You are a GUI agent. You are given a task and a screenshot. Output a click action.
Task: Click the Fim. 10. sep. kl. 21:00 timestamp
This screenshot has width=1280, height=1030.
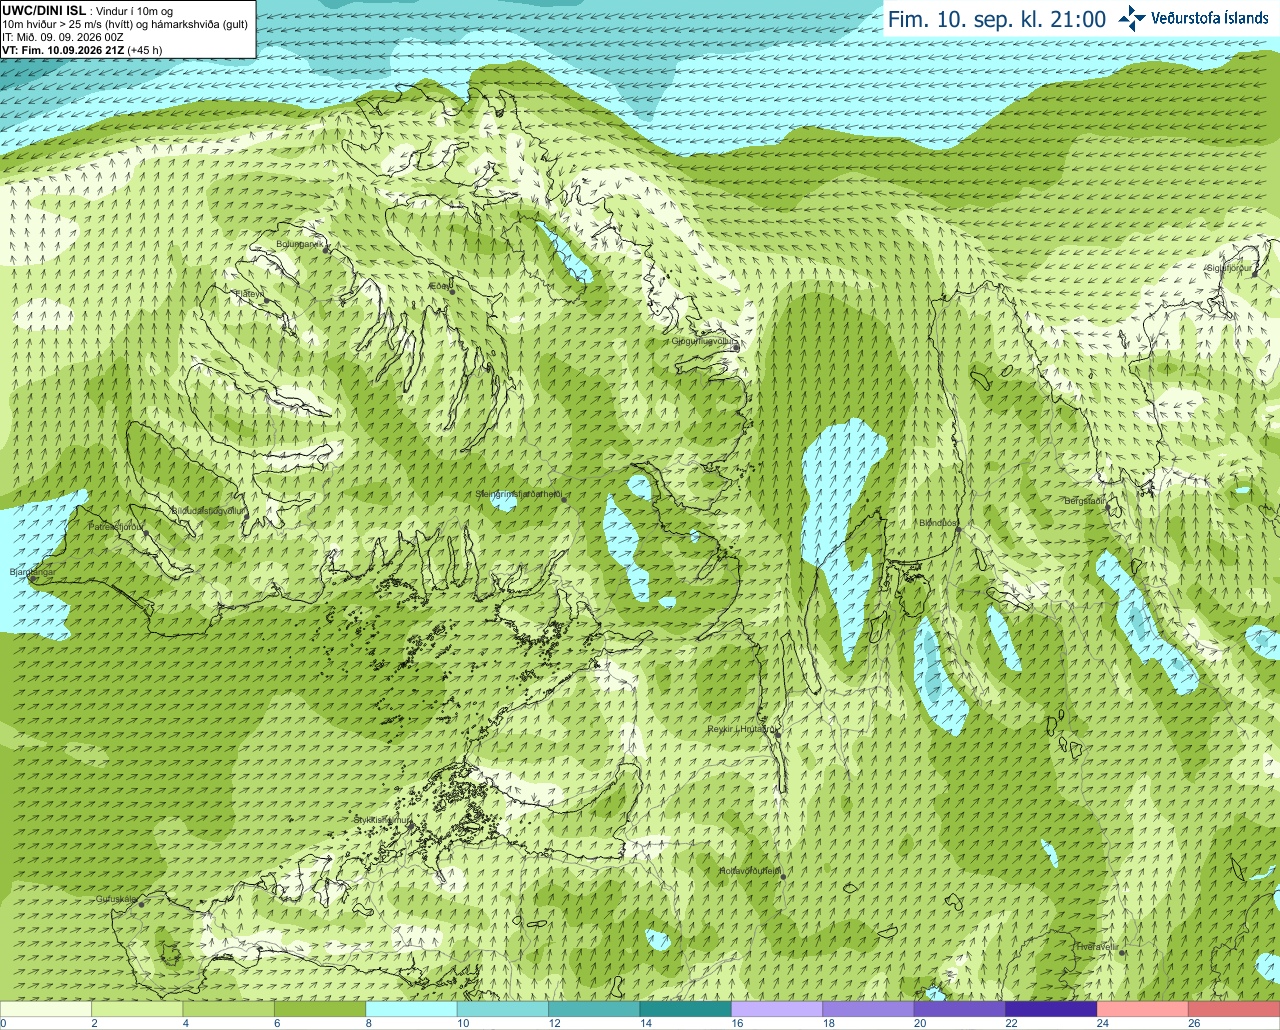(997, 19)
